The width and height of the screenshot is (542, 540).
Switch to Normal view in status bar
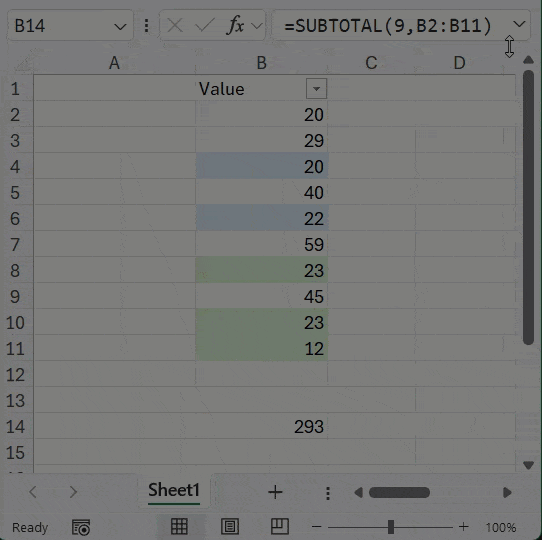179,527
